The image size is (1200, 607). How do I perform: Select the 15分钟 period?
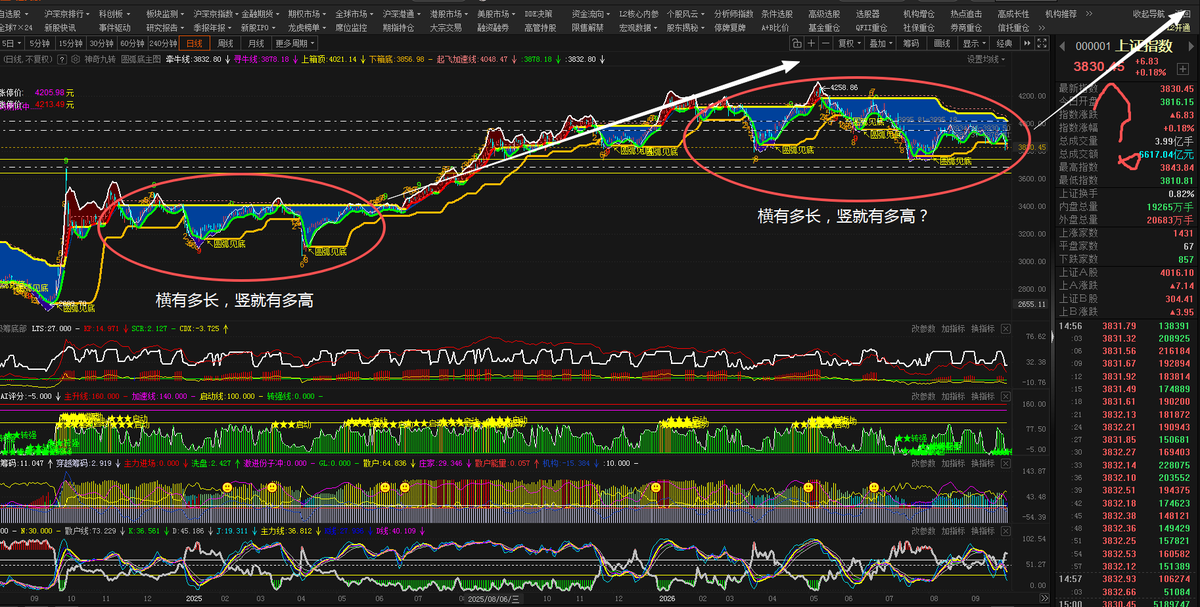point(70,43)
